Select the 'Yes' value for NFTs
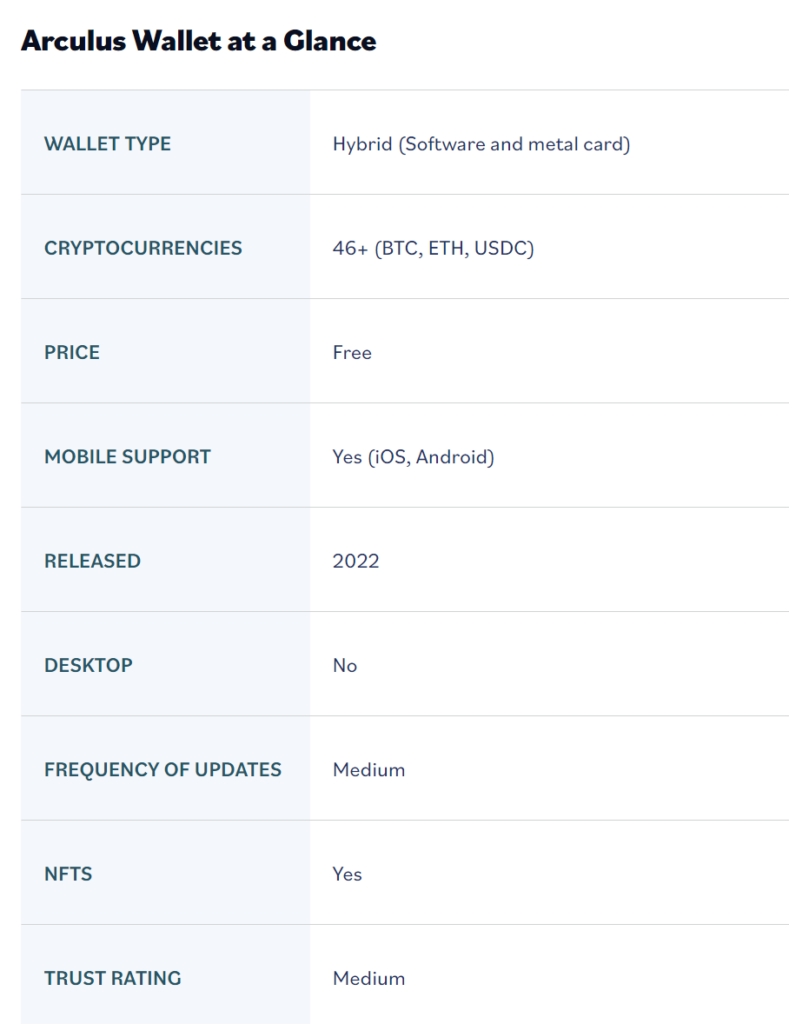Viewport: 789px width, 1024px height. 347,874
